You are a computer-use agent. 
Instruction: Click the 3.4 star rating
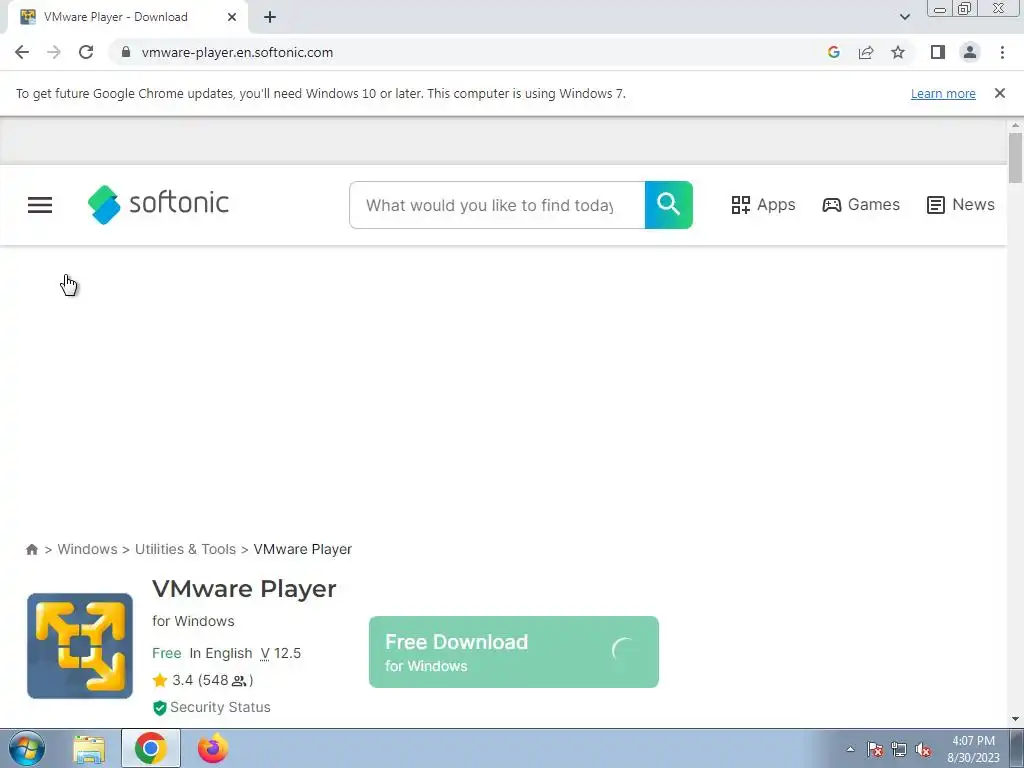tap(173, 680)
